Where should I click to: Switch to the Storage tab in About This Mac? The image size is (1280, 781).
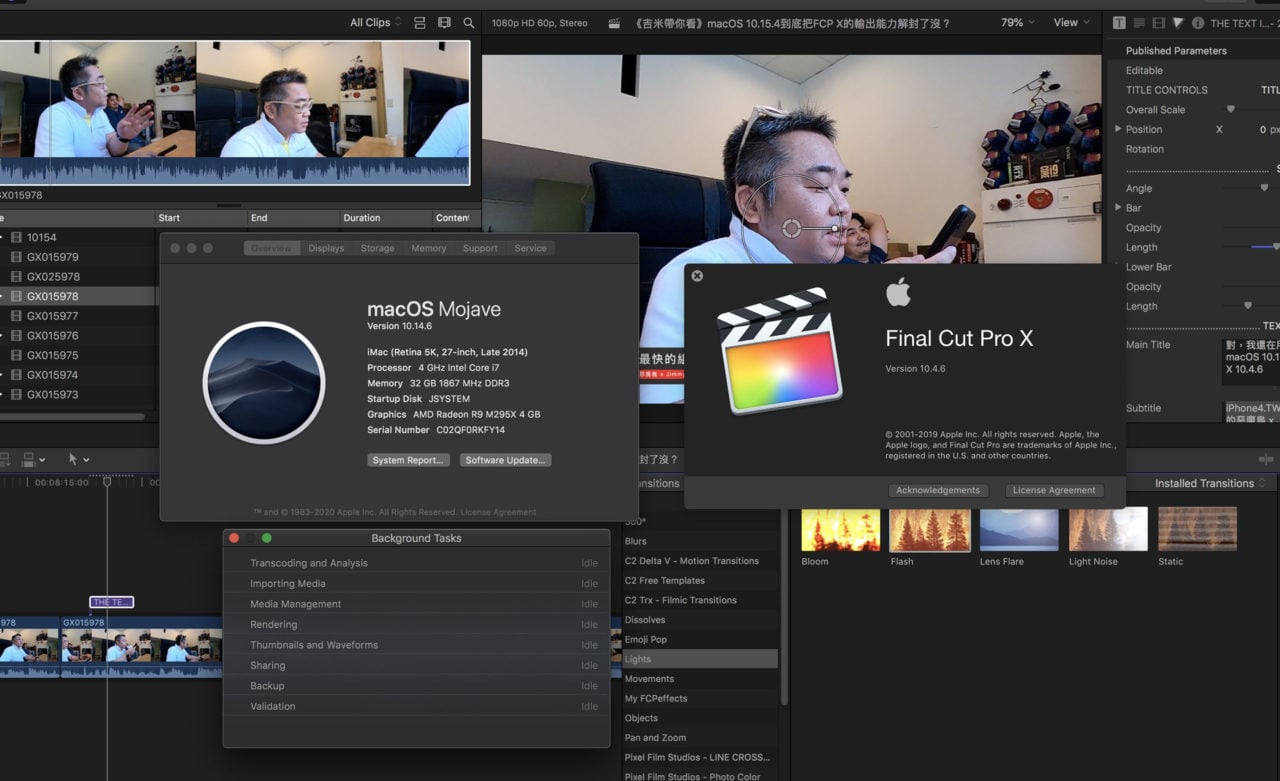377,248
